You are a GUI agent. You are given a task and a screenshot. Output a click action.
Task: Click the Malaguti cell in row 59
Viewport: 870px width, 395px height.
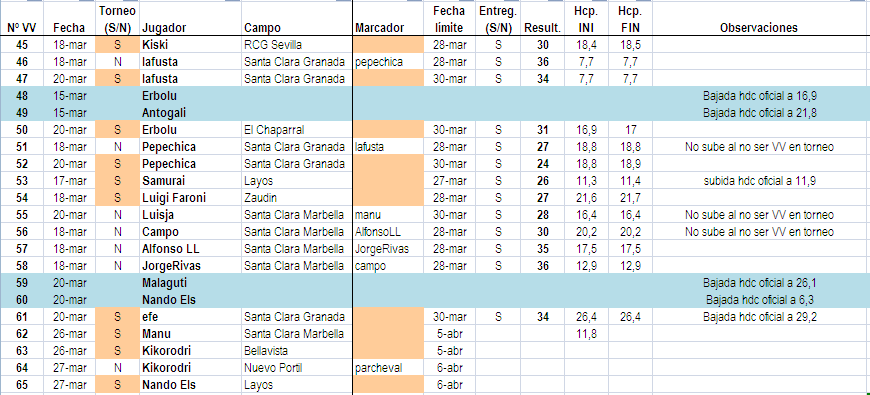click(x=190, y=283)
